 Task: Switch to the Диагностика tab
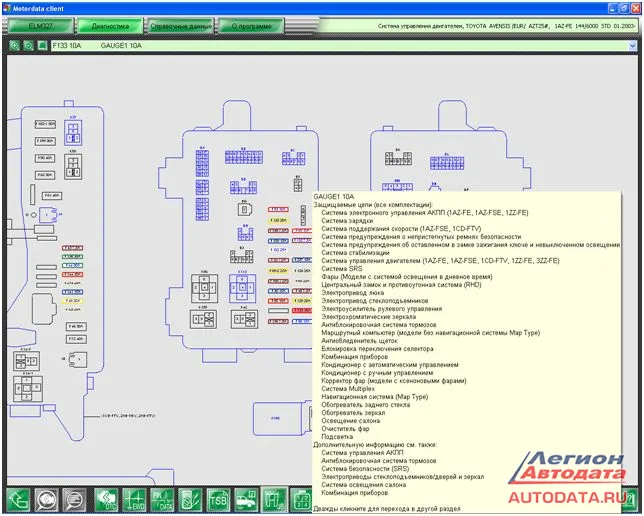tap(110, 26)
